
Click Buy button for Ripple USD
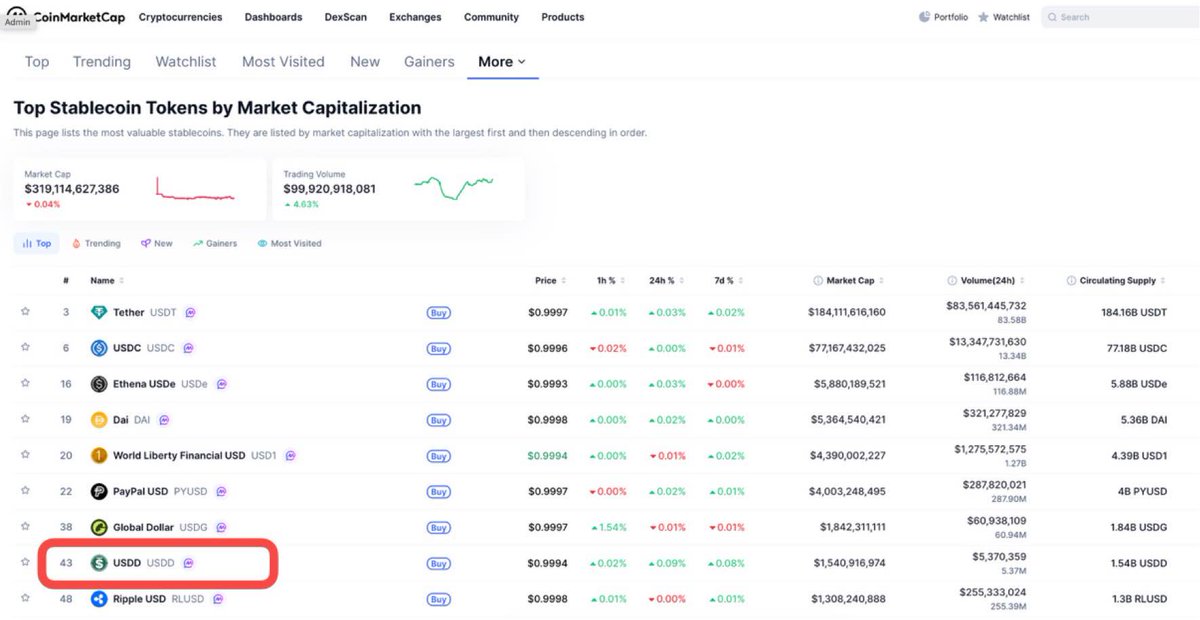(438, 599)
